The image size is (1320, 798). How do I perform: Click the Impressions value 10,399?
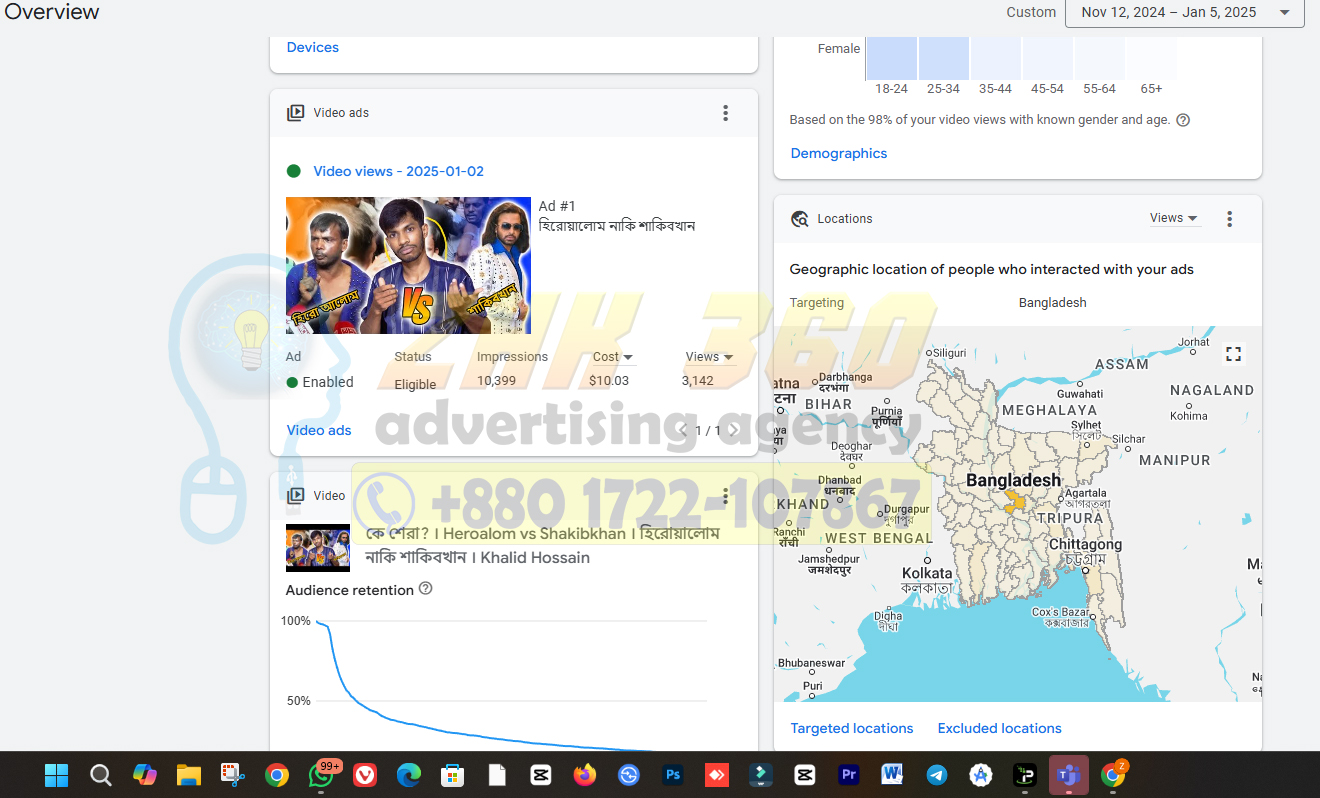[496, 381]
